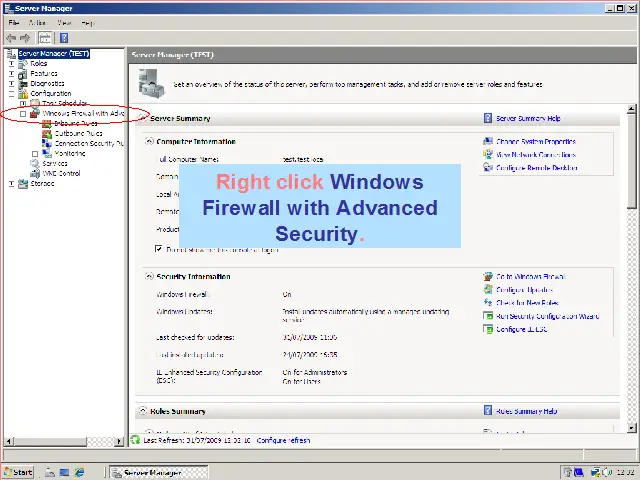Click the Configure refresh link
Viewport: 640px width, 480px height.
click(283, 440)
